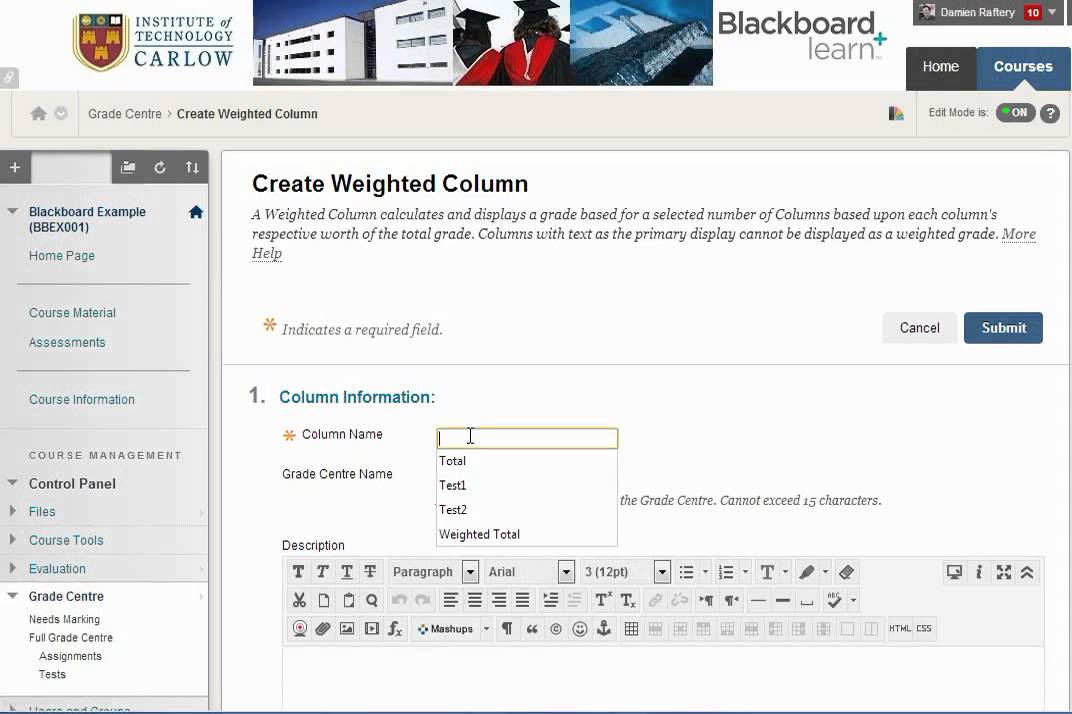Click the Column Name text field
This screenshot has width=1072, height=714.
click(x=526, y=438)
